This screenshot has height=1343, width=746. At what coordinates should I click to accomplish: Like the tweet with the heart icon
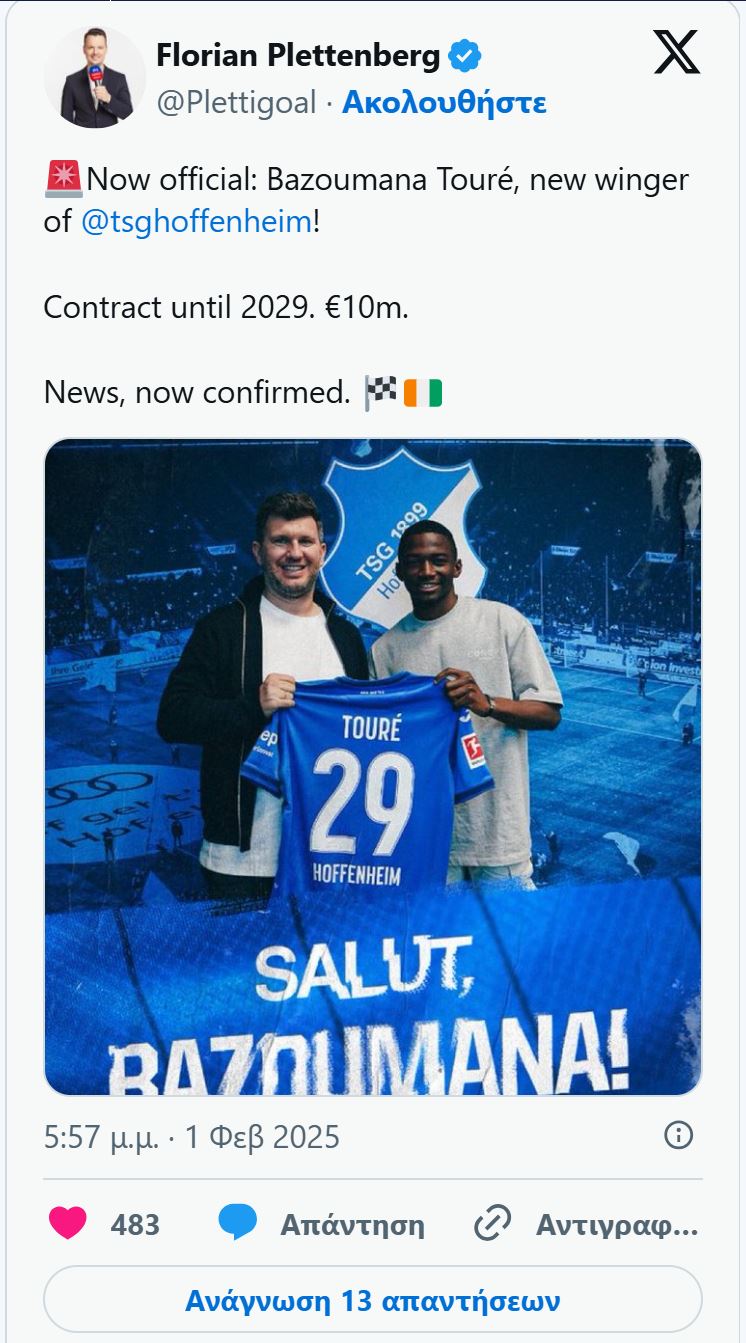tap(68, 1224)
